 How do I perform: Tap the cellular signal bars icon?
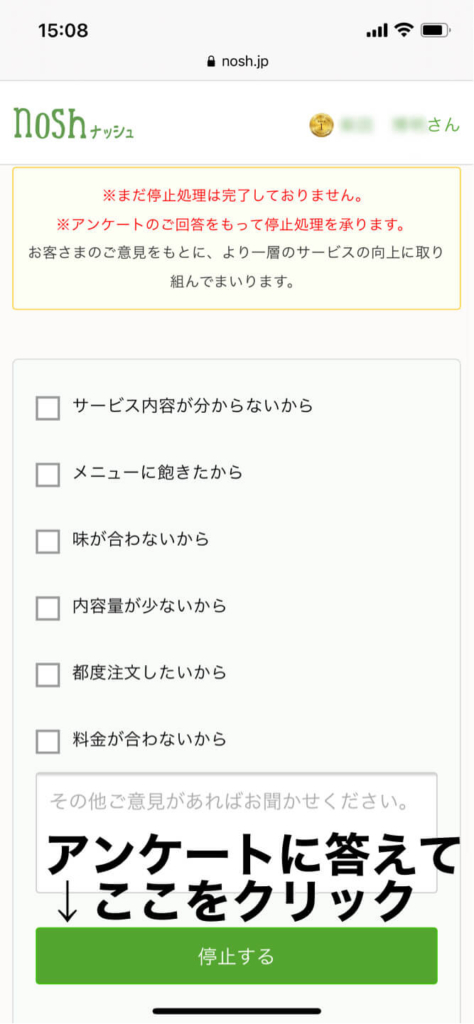[377, 31]
